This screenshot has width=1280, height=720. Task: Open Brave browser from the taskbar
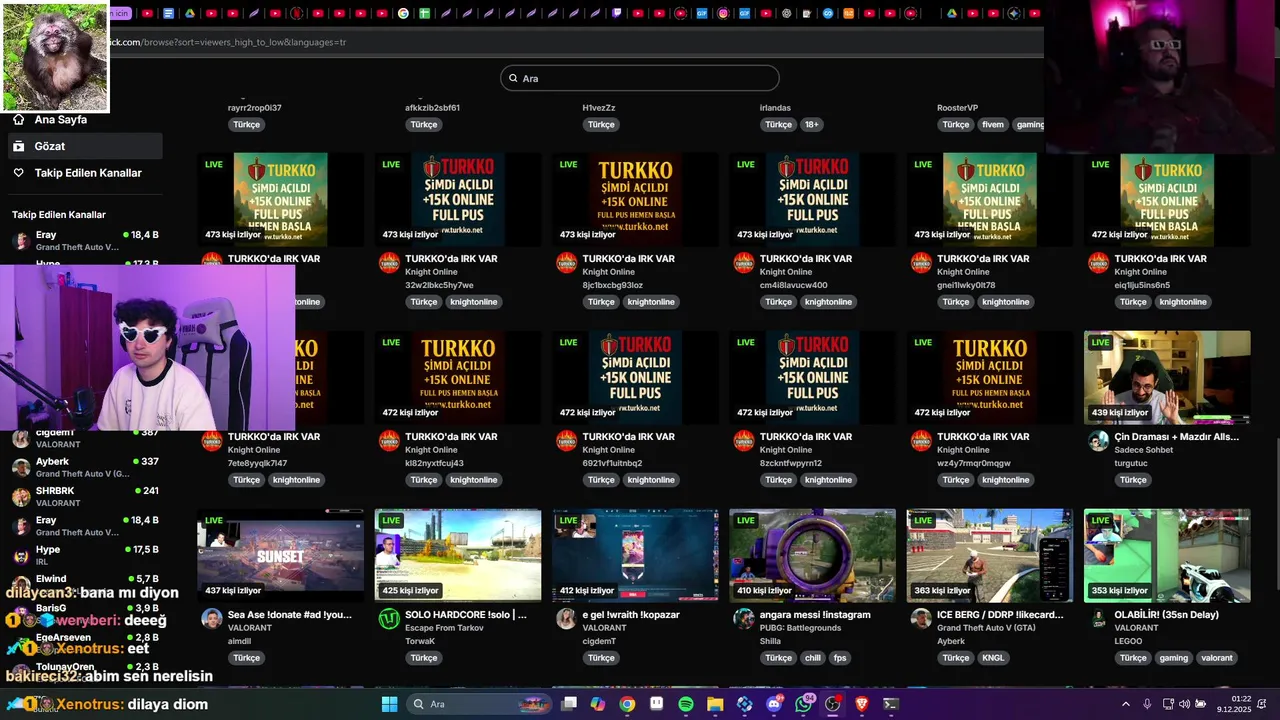pos(862,704)
